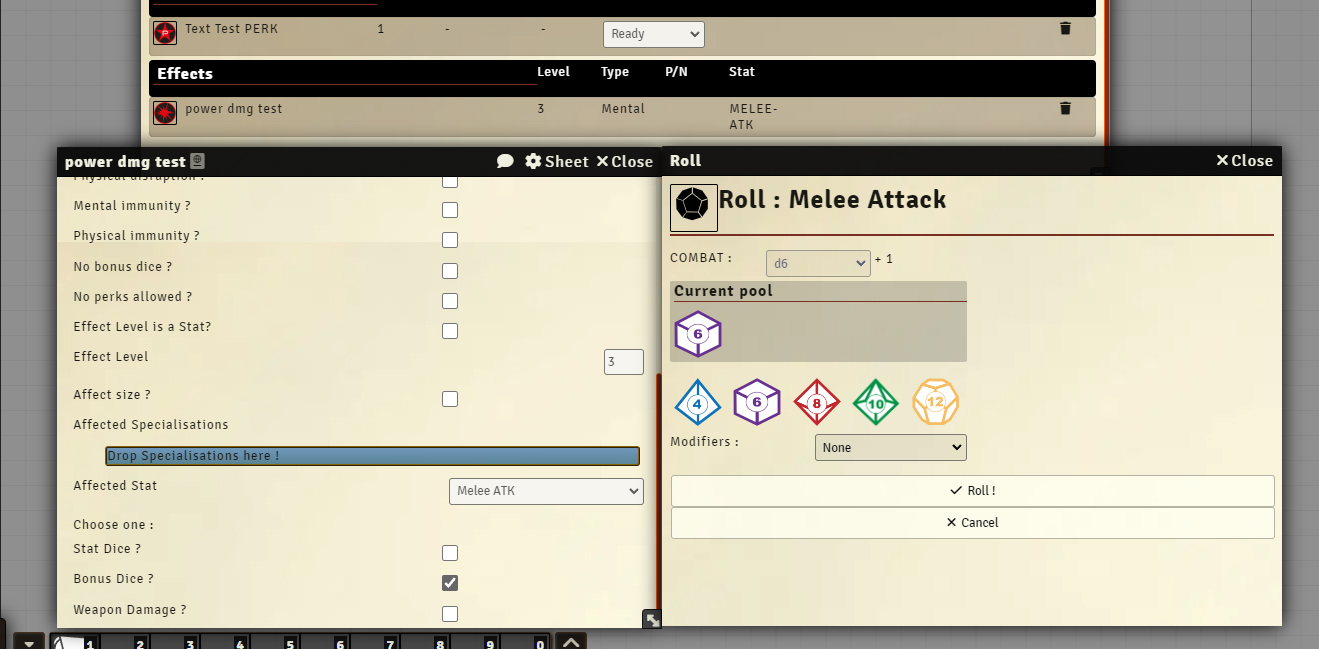Viewport: 1319px width, 649px height.
Task: Uncheck the Bonus Dice checkbox
Action: 450,583
